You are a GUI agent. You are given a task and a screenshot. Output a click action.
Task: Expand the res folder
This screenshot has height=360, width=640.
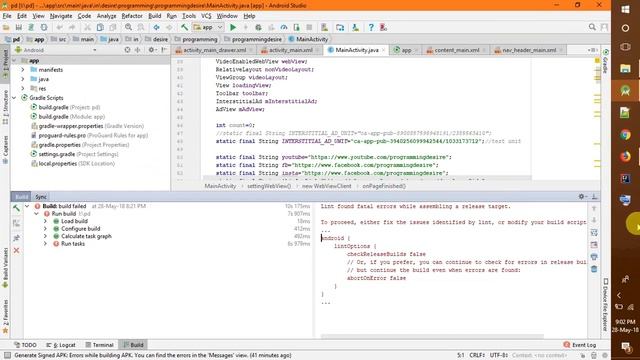[x=23, y=89]
